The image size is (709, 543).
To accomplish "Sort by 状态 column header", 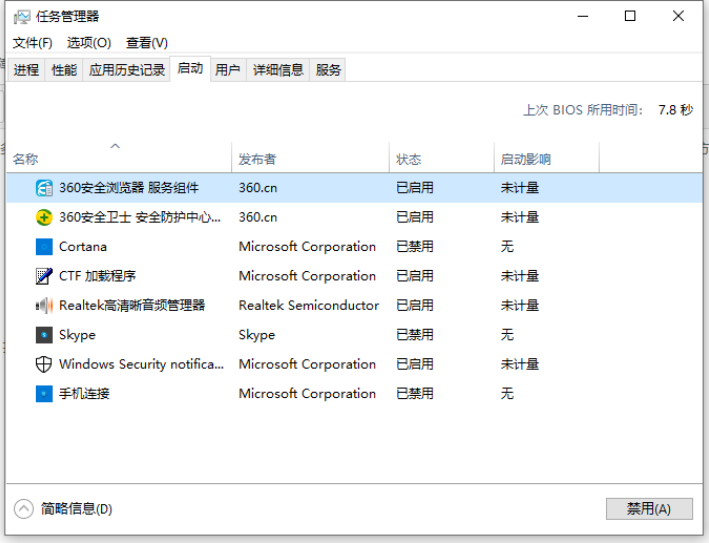I will pos(409,159).
